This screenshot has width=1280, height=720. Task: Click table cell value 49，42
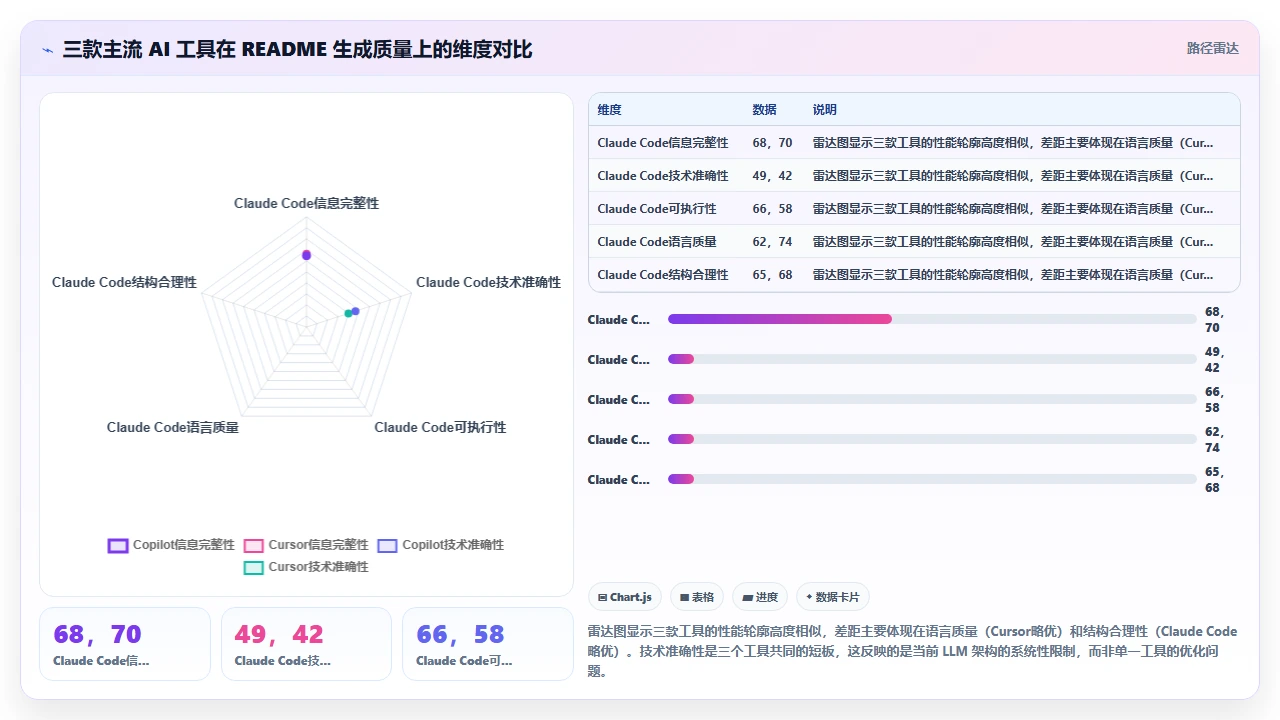point(772,176)
